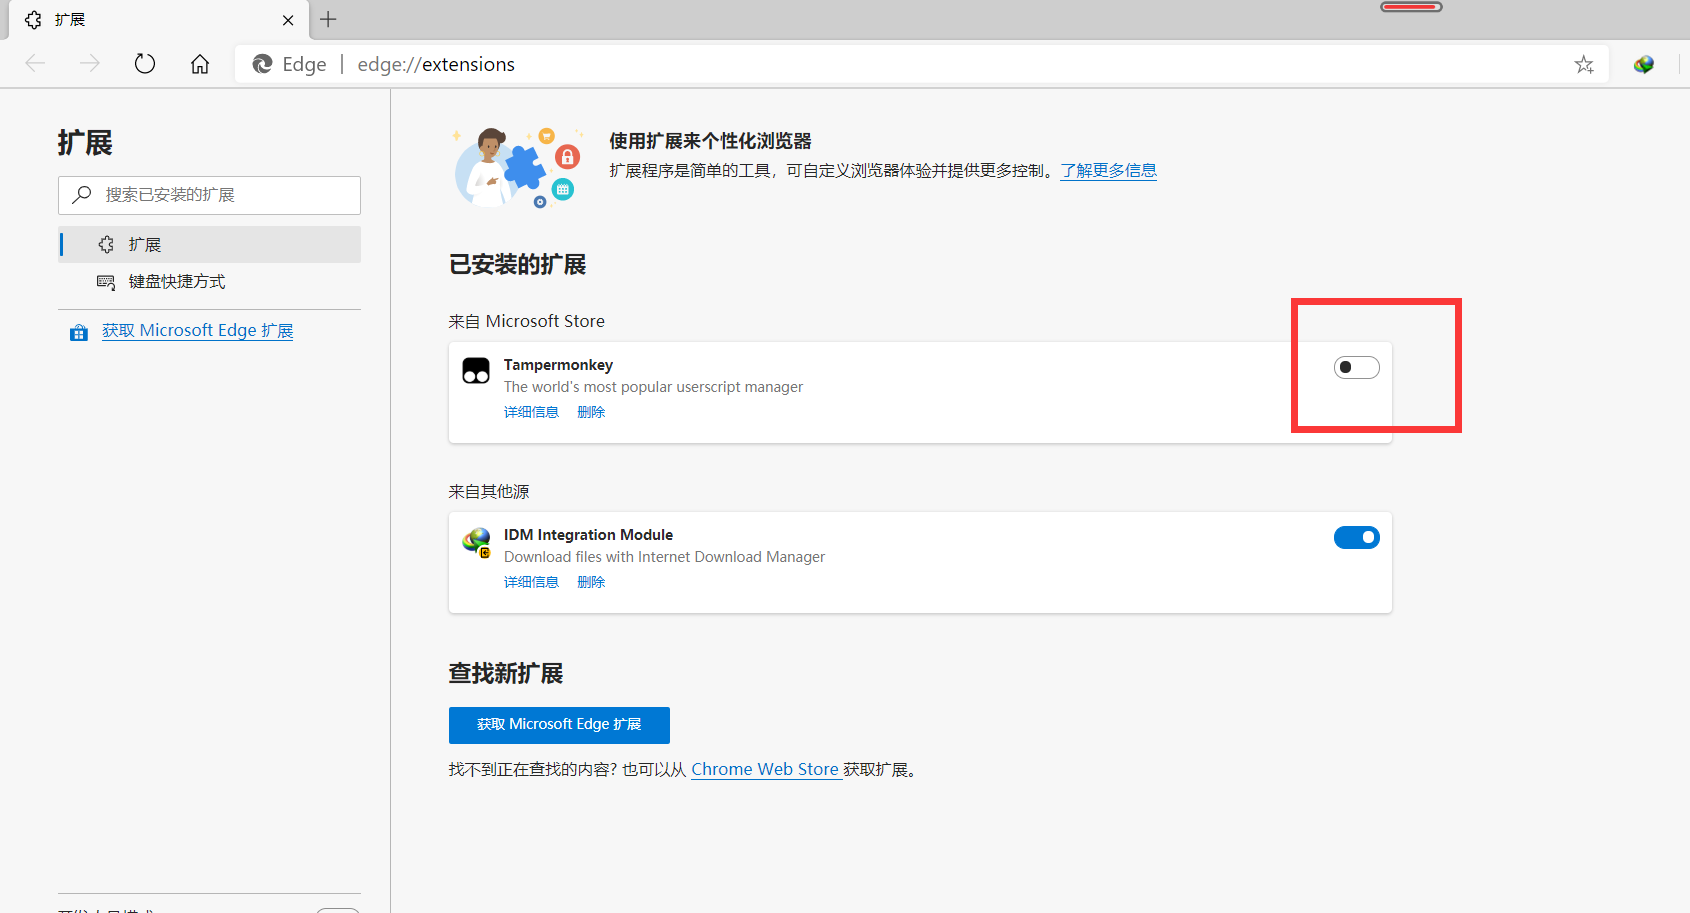Click the IDM Integration Module icon
Screen dimensions: 1690x913
(x=476, y=542)
